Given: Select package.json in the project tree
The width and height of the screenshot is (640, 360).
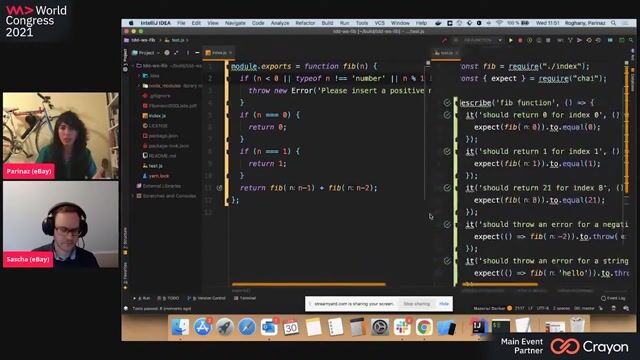Looking at the screenshot, I should pos(160,136).
